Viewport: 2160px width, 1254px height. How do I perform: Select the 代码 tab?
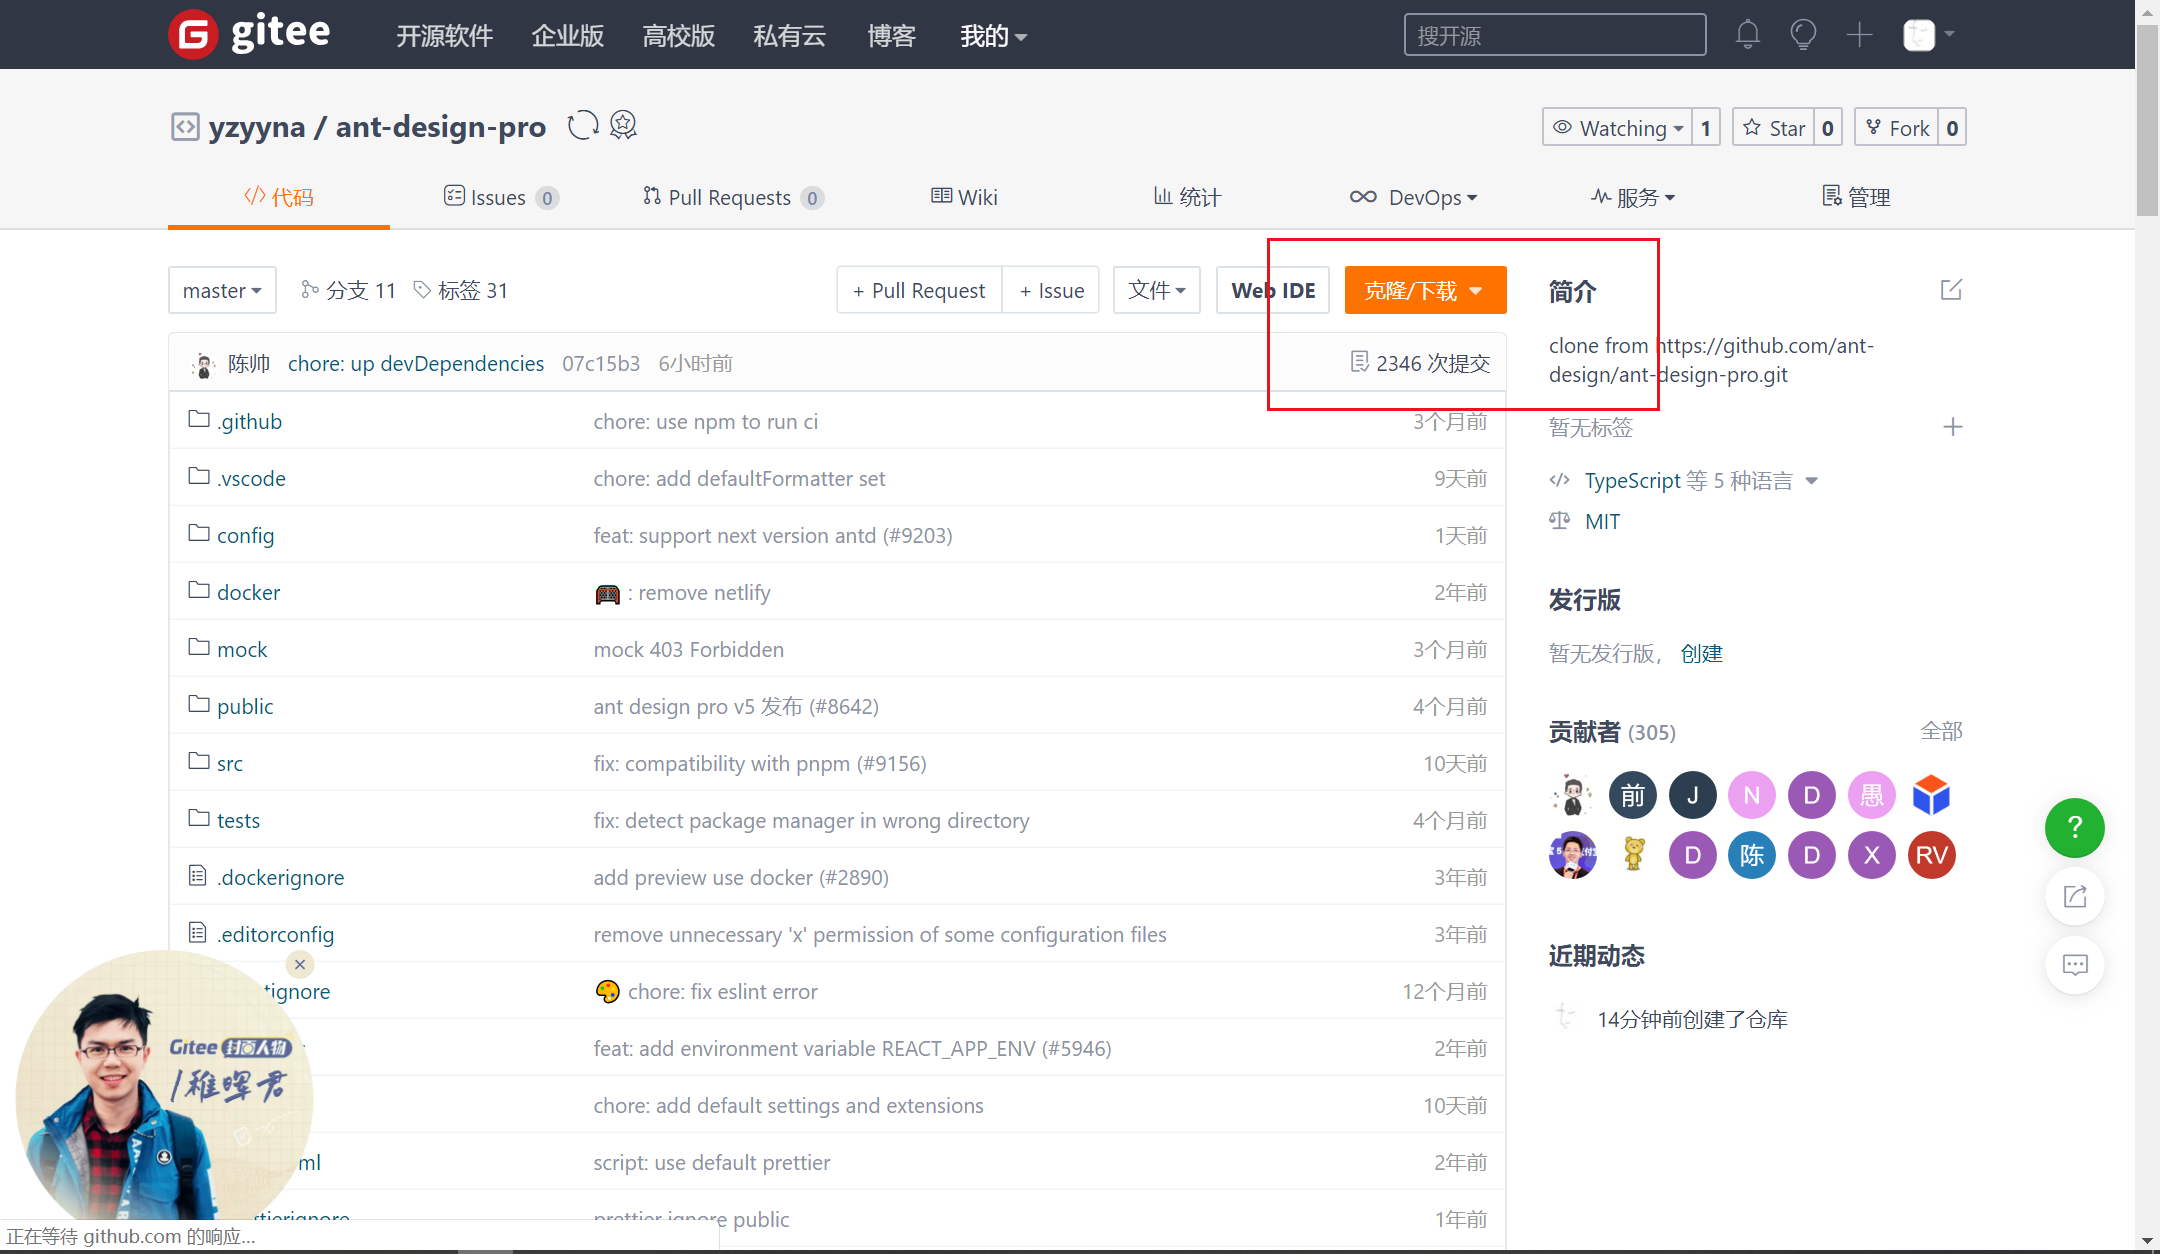point(278,196)
